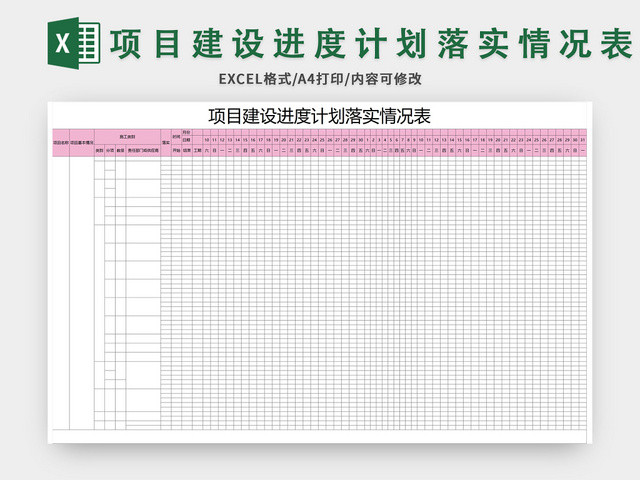Image resolution: width=640 pixels, height=480 pixels.
Task: Select the 月份 header cell
Action: [x=186, y=132]
